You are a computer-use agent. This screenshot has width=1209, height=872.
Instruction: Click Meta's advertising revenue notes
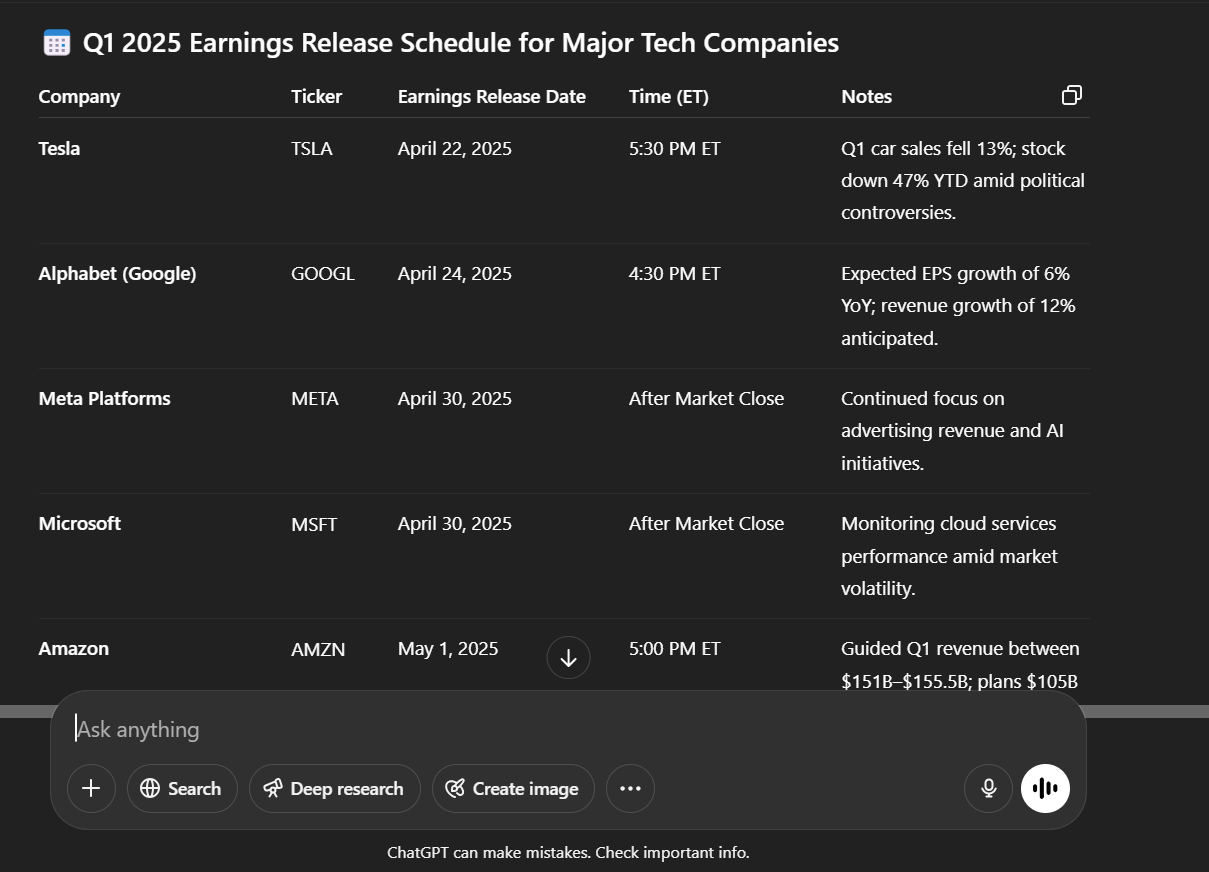[952, 431]
